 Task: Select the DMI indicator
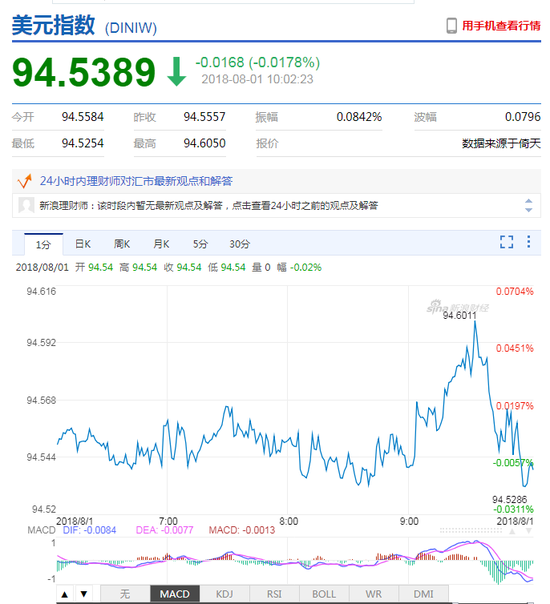pyautogui.click(x=423, y=594)
